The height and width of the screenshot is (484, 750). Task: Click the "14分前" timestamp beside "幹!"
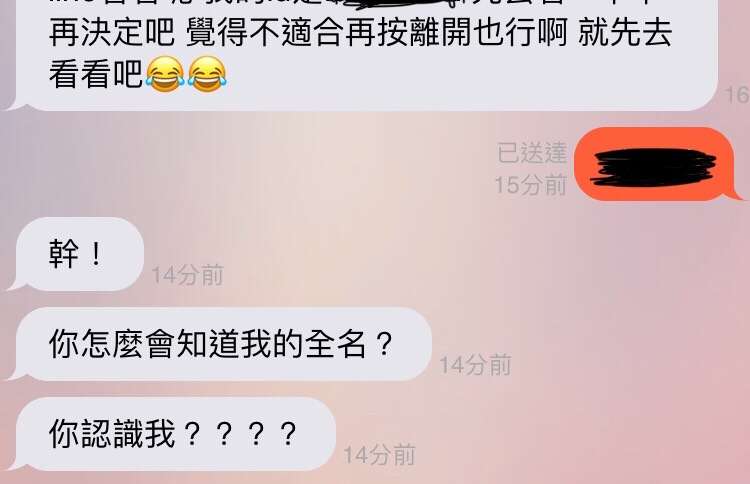point(188,275)
